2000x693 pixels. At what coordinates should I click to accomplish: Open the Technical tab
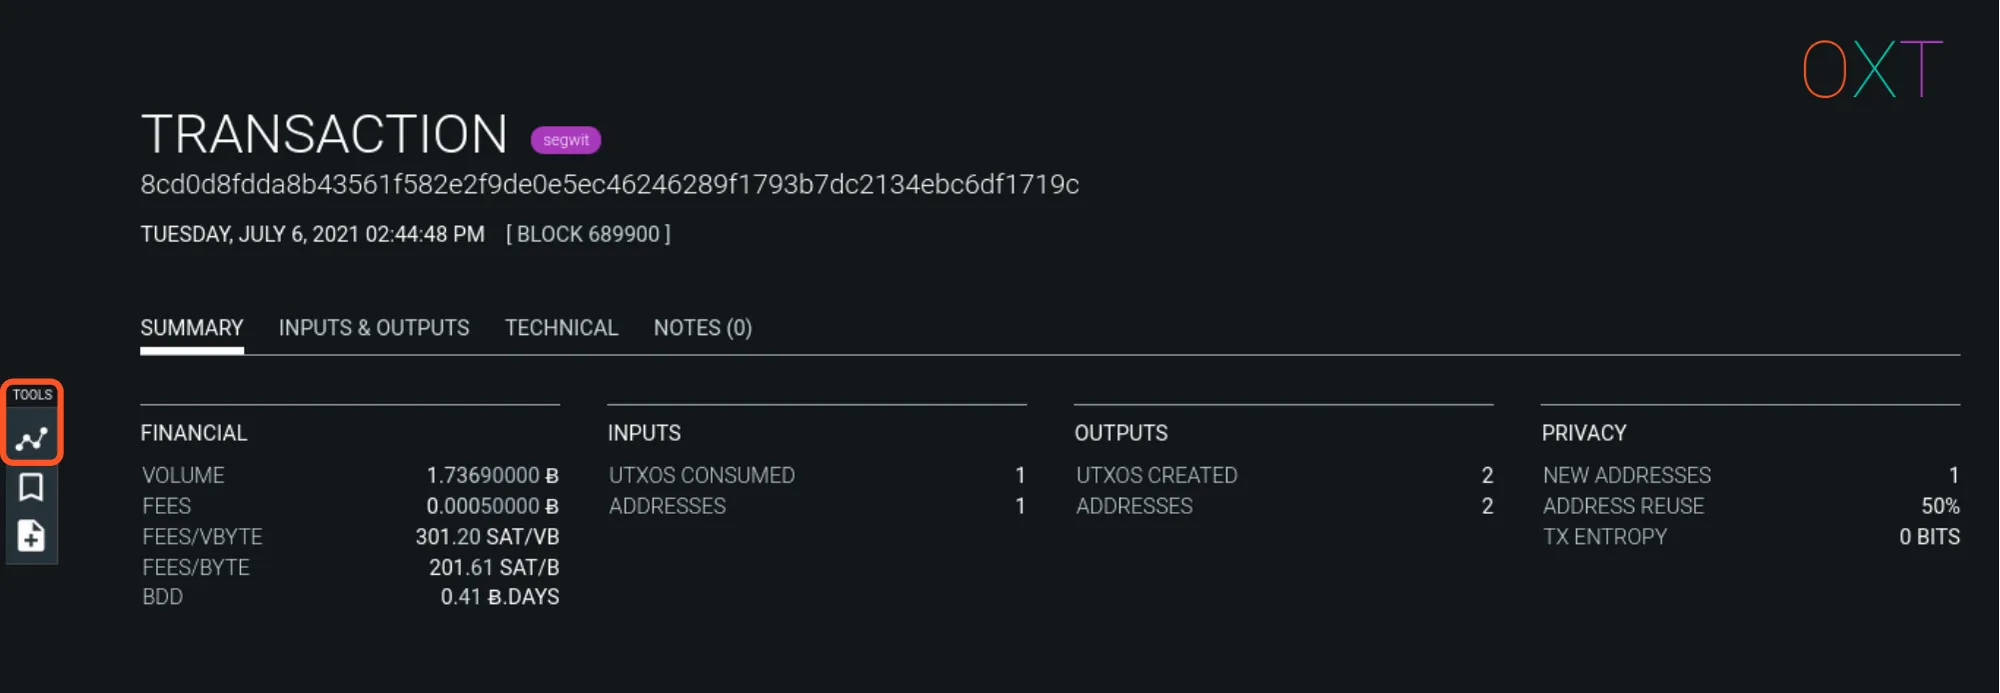[561, 328]
